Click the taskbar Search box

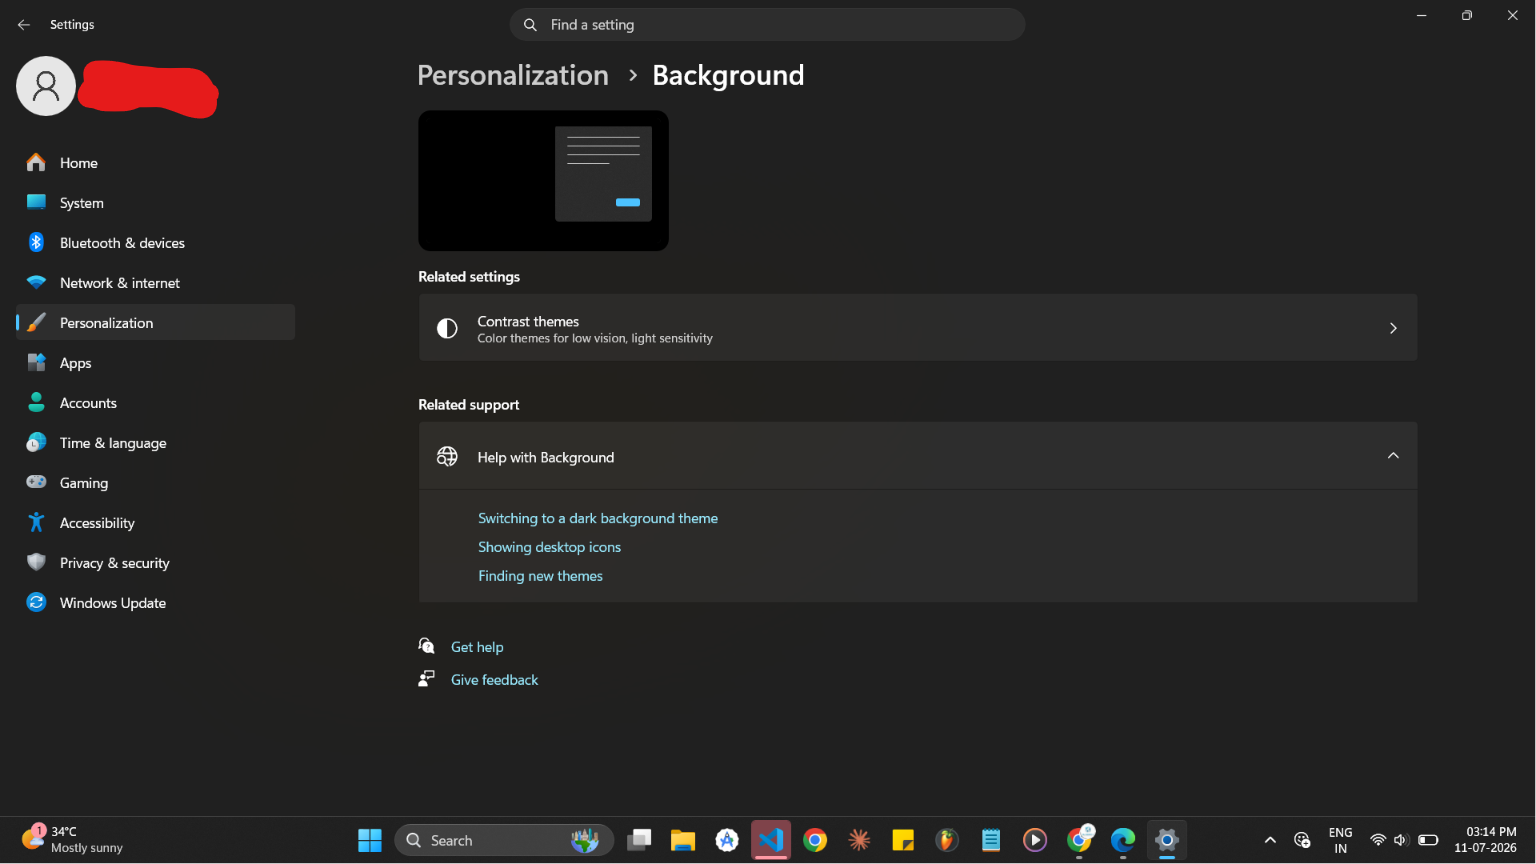click(x=504, y=840)
